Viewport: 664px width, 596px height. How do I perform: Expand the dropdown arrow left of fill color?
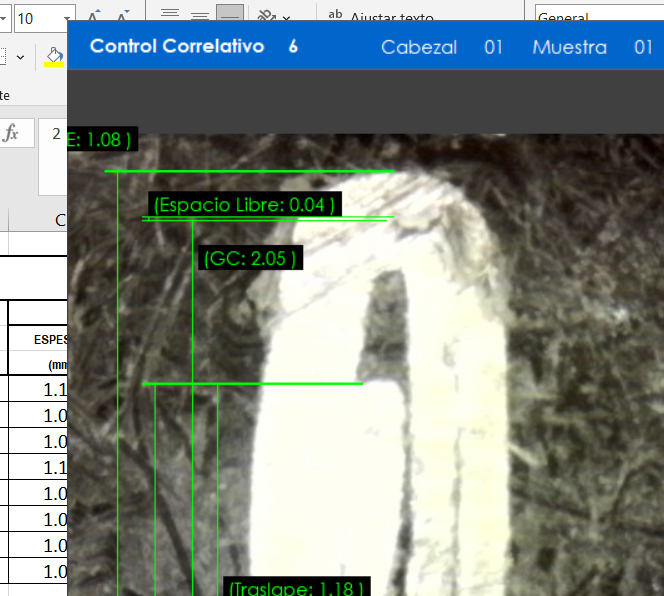[x=21, y=58]
